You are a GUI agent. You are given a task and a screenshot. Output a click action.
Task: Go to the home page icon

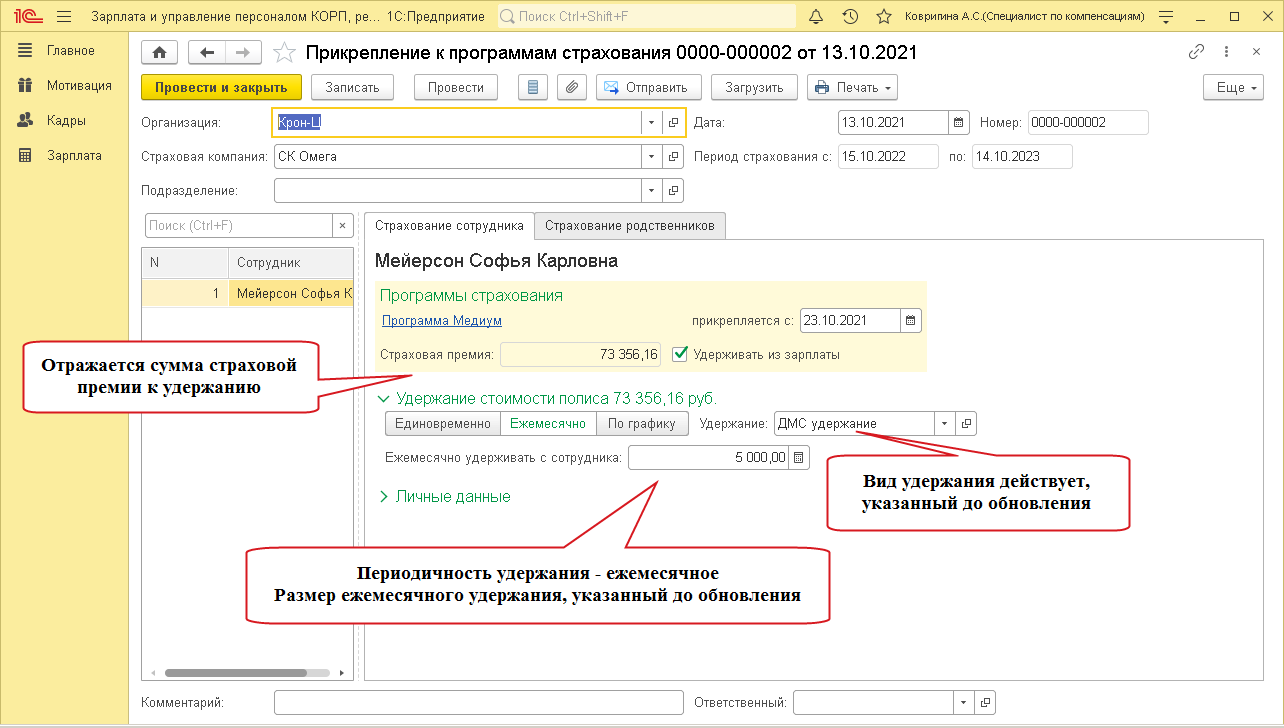coord(160,53)
